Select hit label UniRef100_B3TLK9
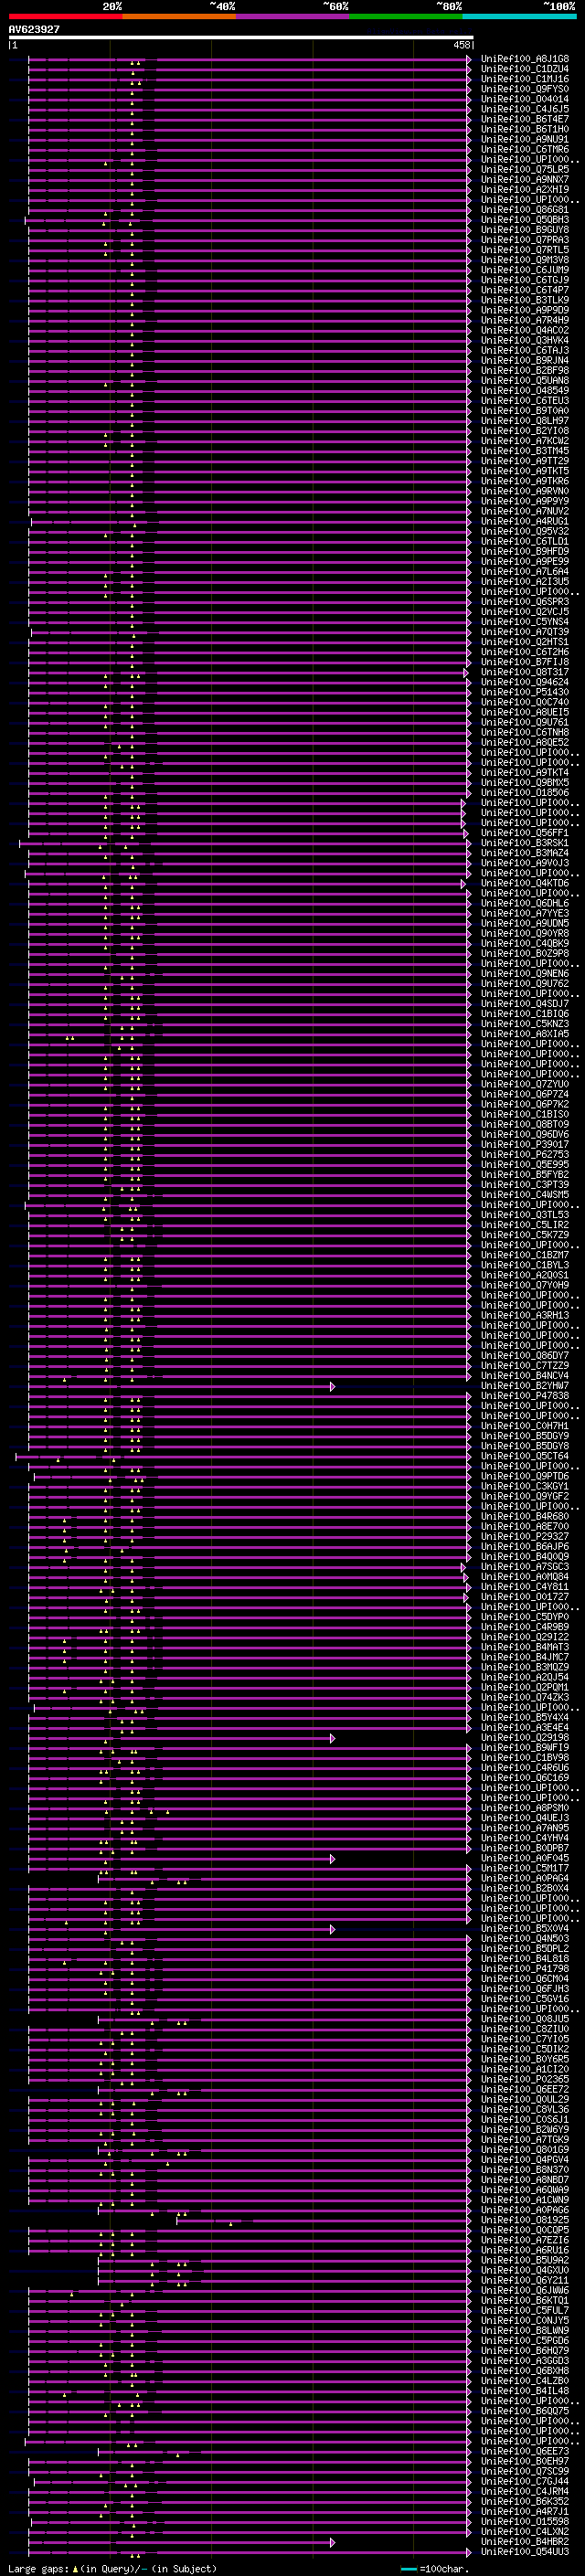Image resolution: width=585 pixels, height=2576 pixels. 525,300
